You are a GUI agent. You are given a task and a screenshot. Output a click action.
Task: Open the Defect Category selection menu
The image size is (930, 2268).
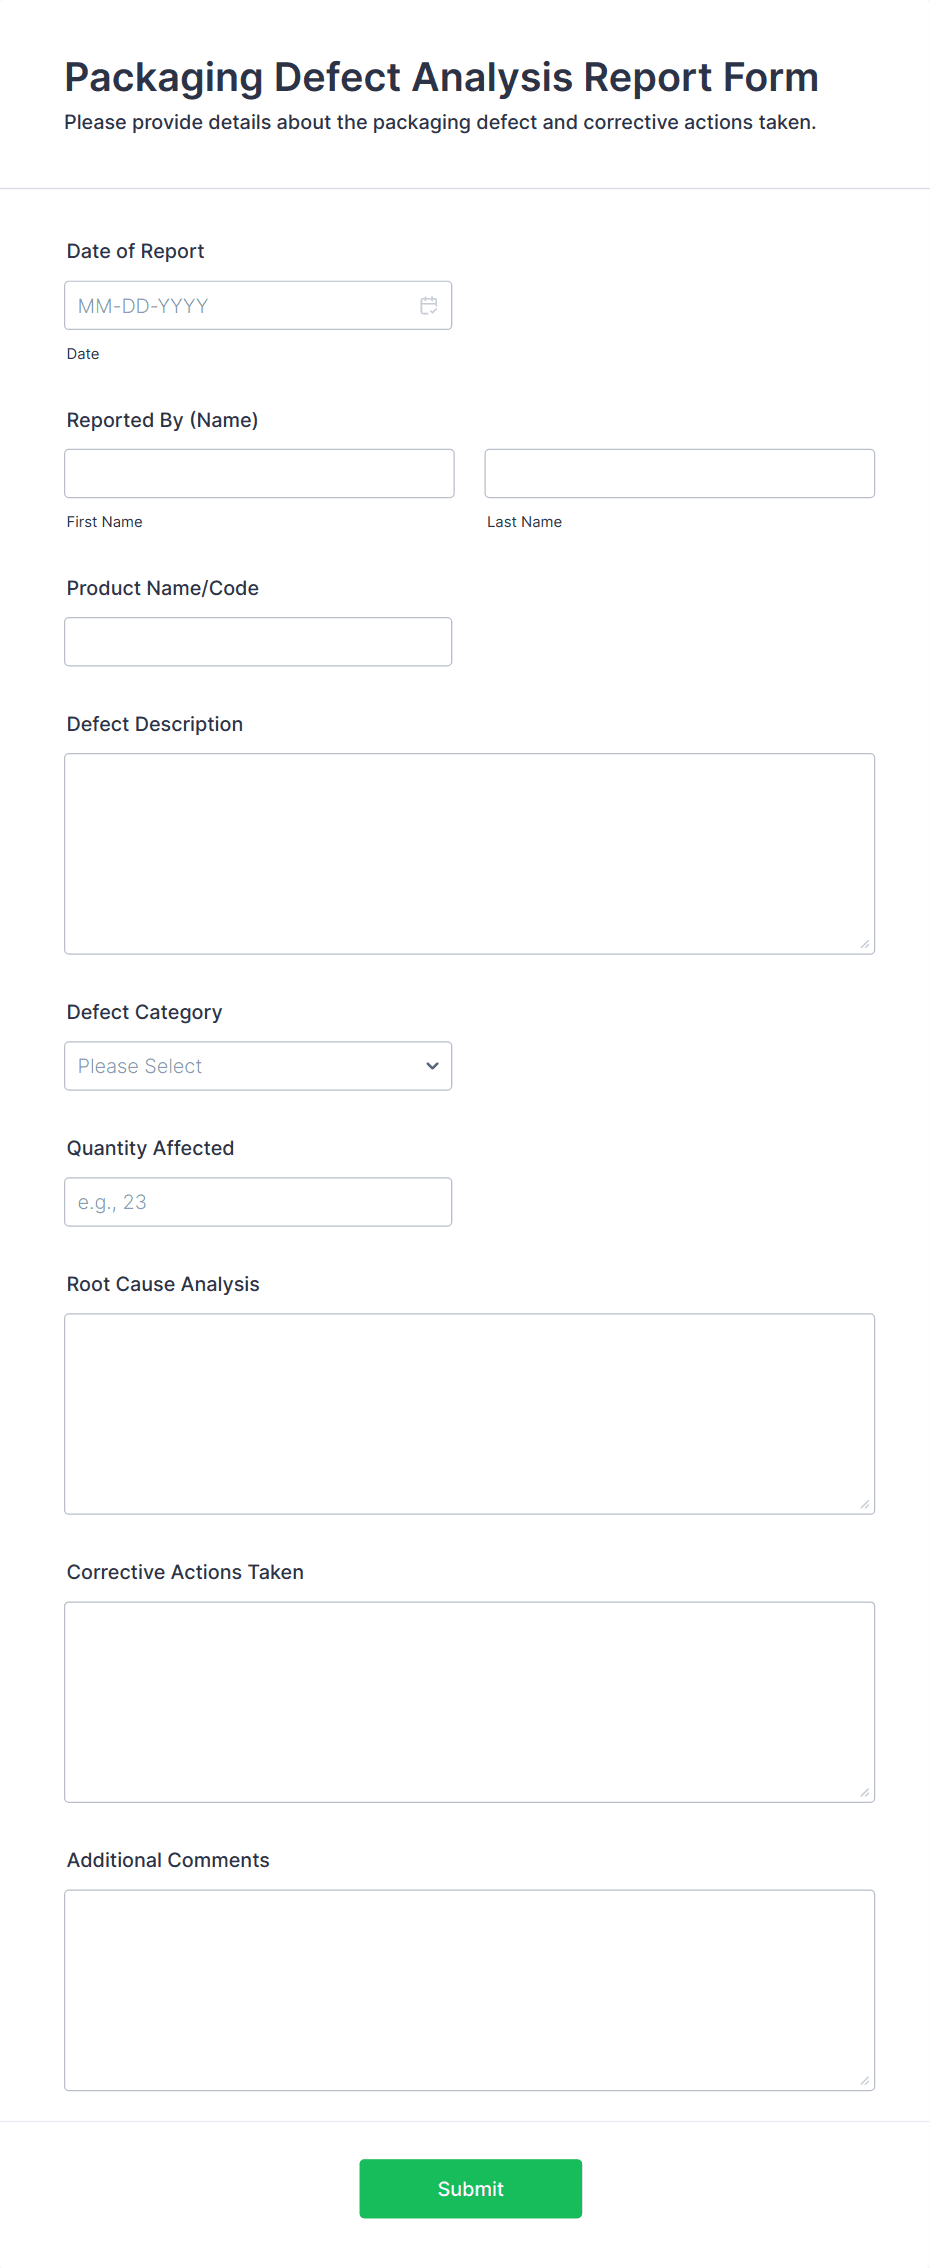pos(258,1066)
